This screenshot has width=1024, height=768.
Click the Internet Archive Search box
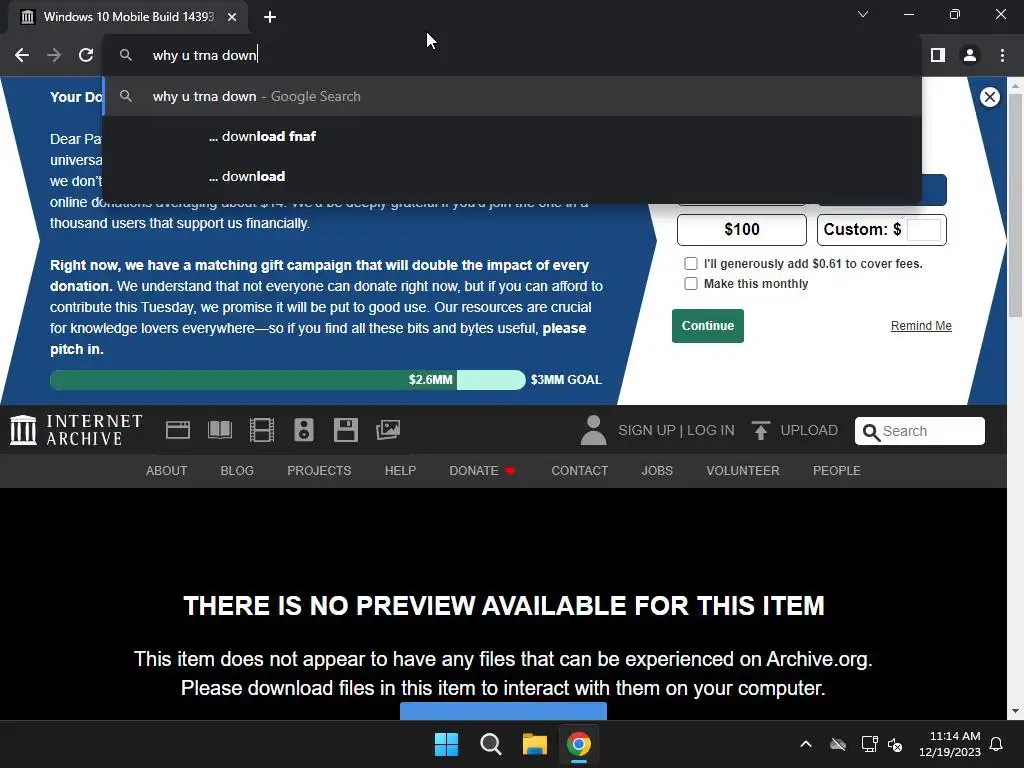tap(920, 431)
